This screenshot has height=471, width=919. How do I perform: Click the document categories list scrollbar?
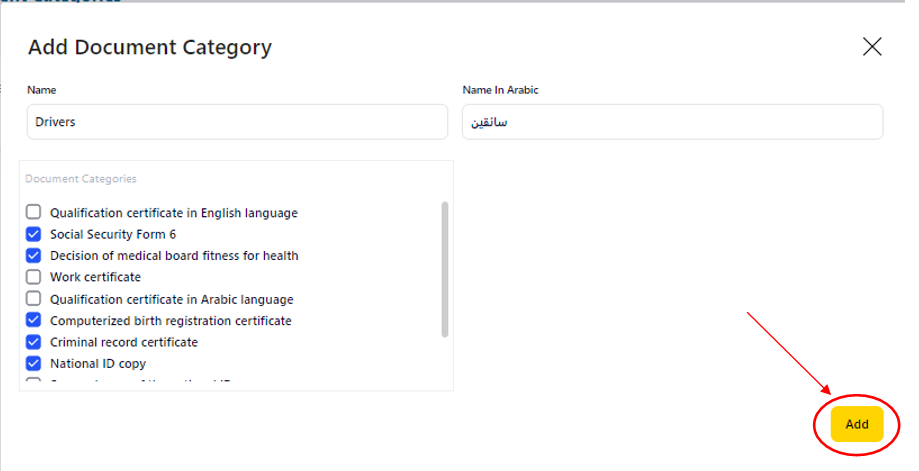[x=445, y=270]
